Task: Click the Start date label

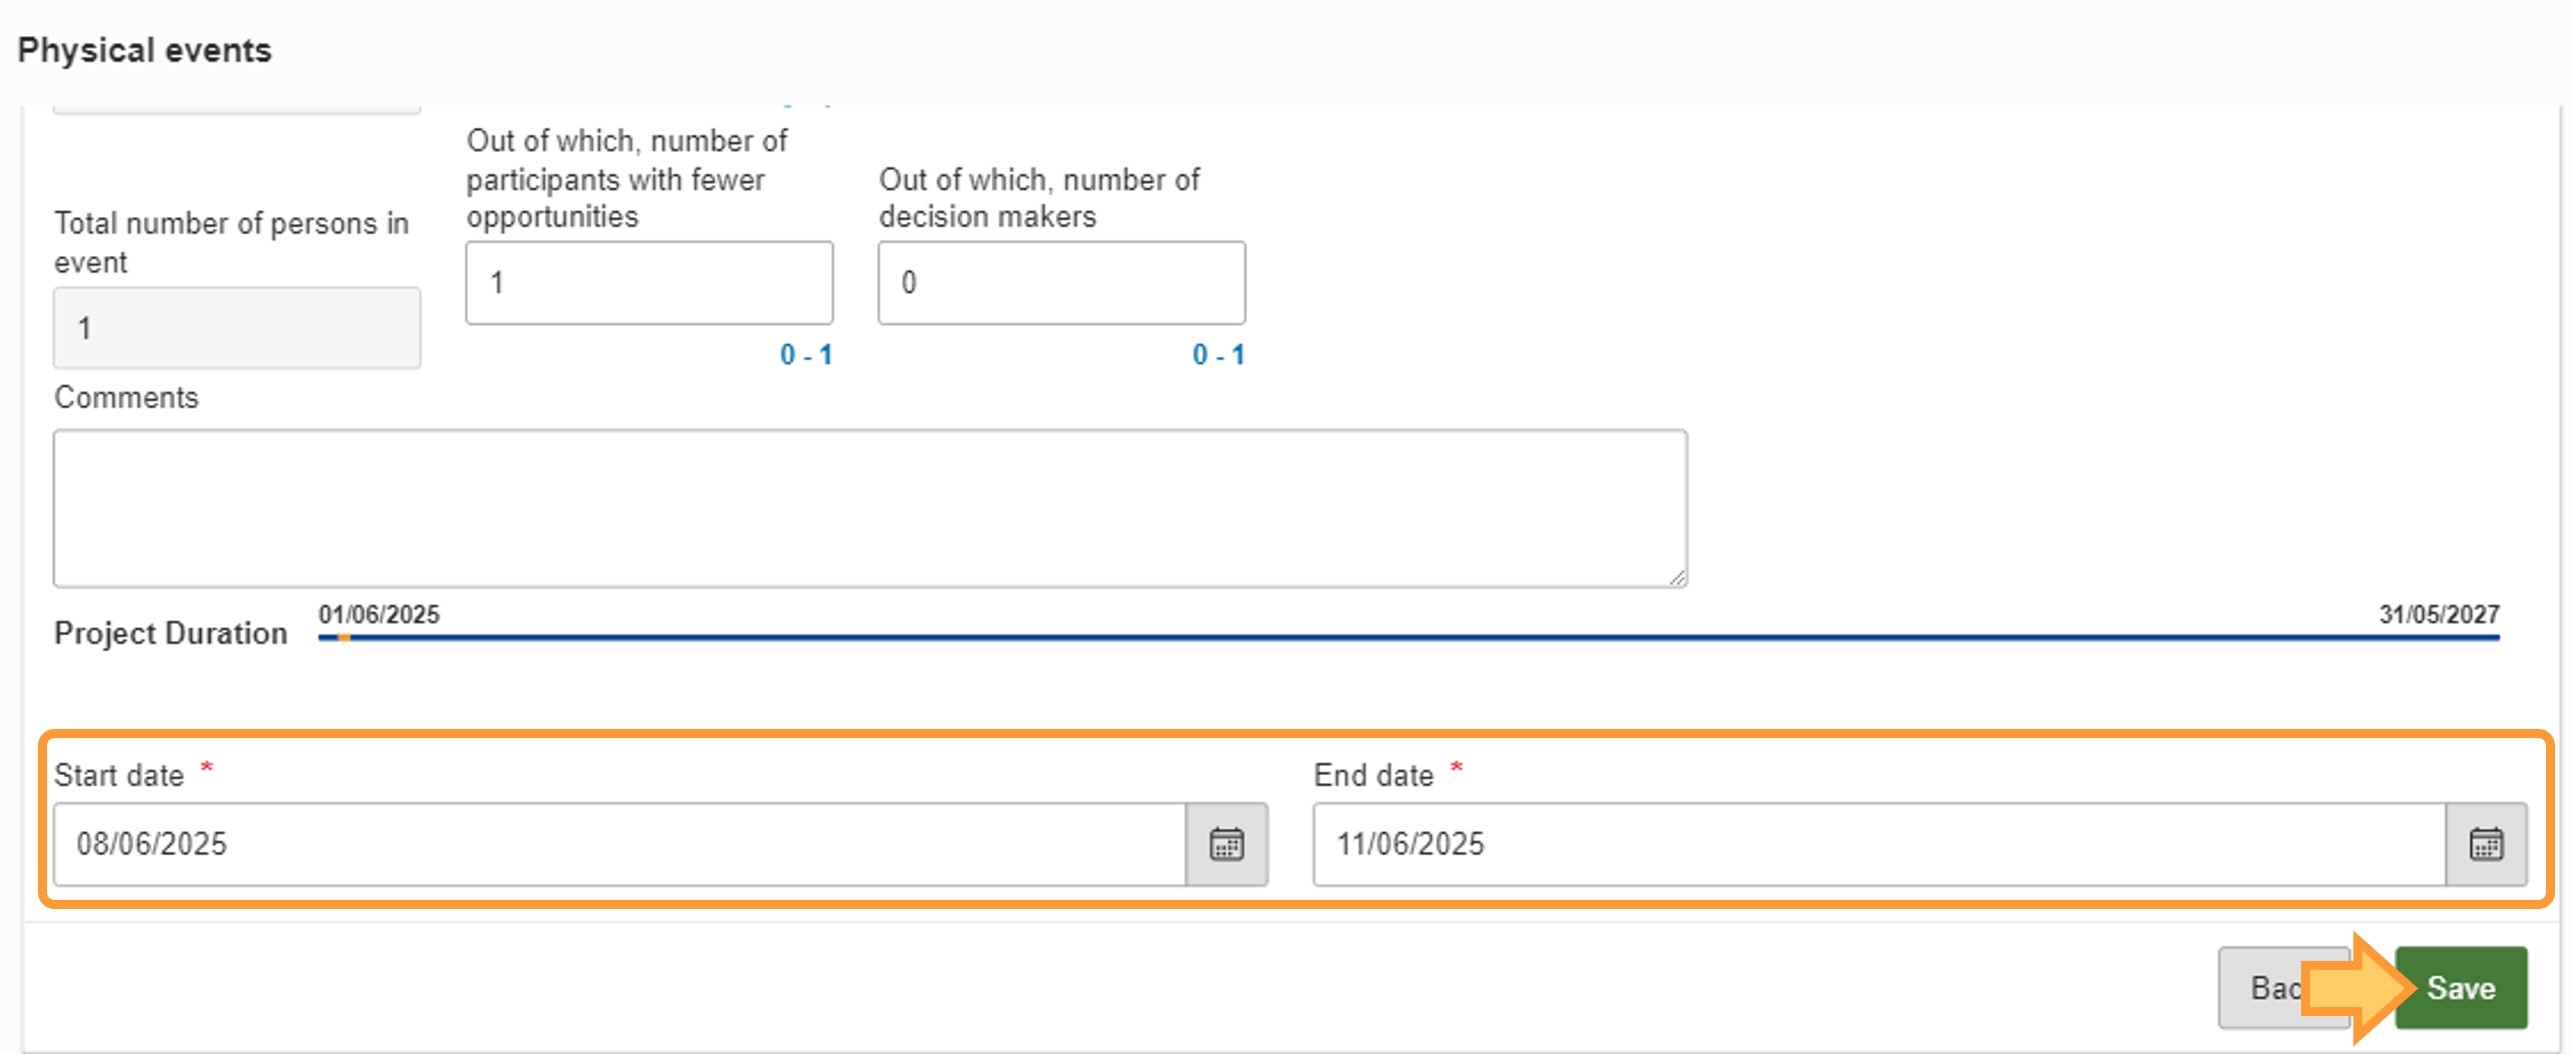Action: [x=119, y=775]
